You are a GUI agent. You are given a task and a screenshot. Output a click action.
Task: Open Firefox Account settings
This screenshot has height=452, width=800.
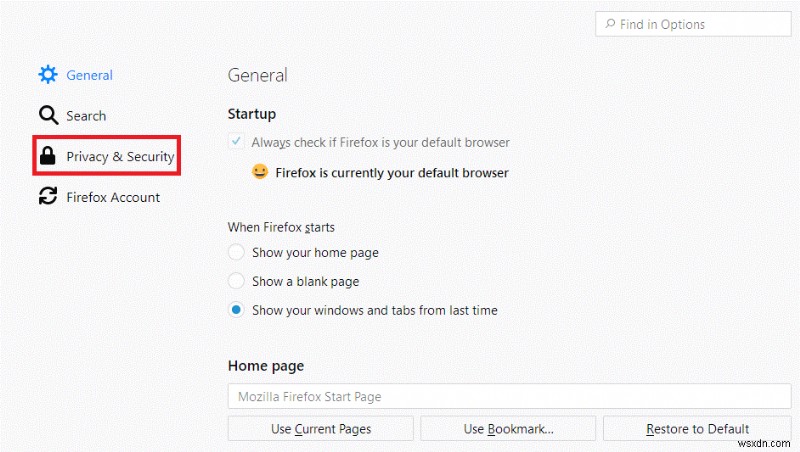tap(113, 197)
